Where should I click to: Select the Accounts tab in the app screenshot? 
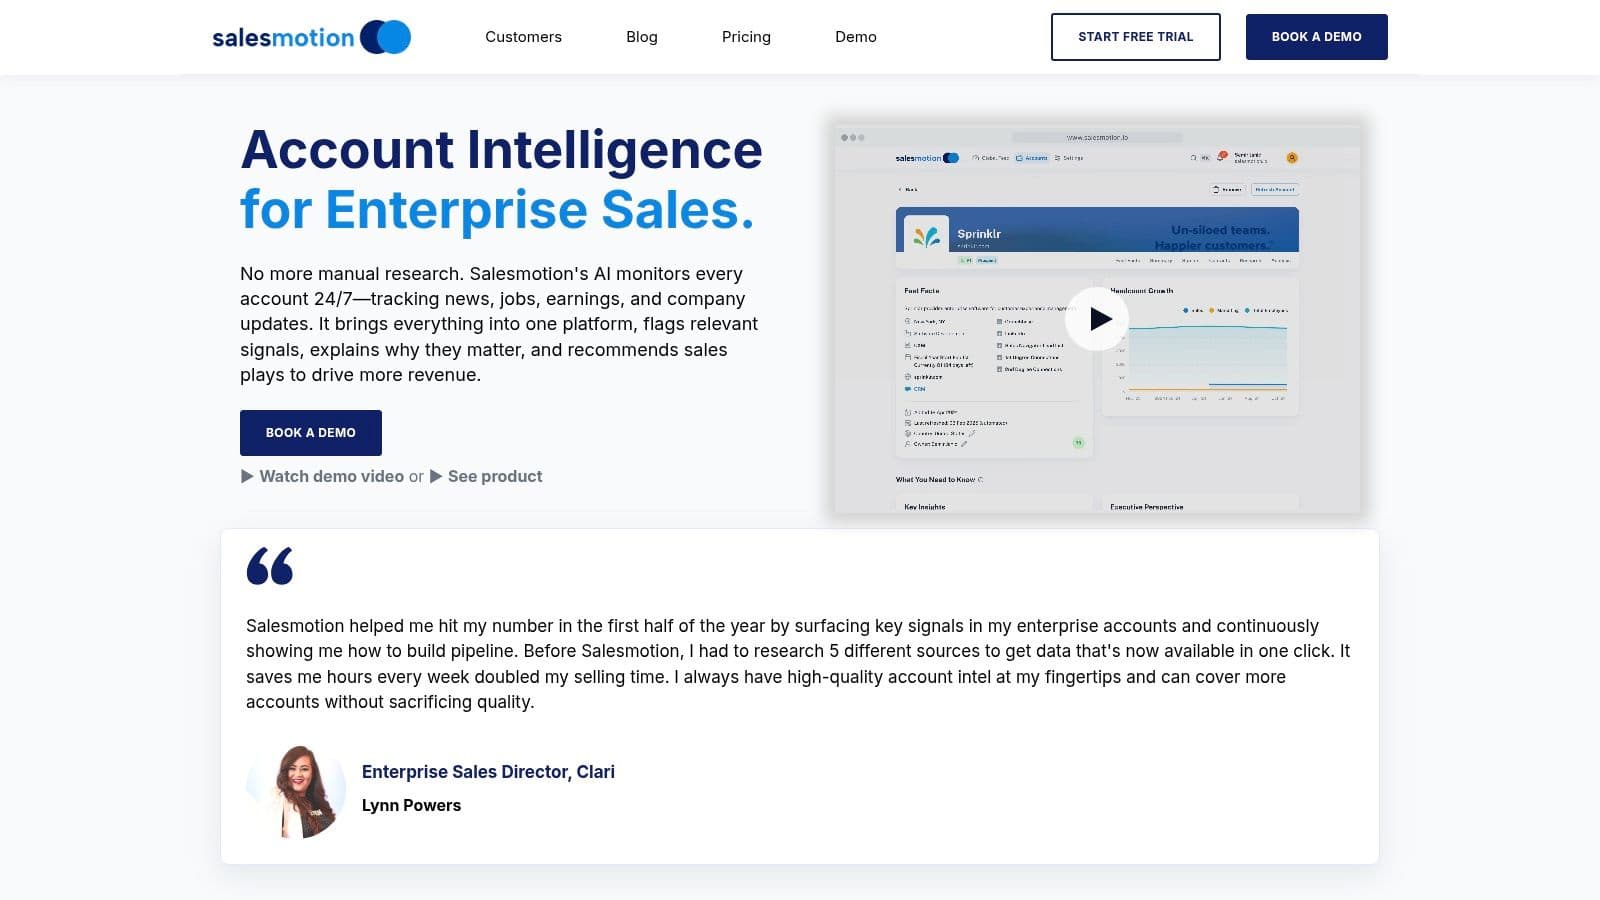pyautogui.click(x=1032, y=157)
